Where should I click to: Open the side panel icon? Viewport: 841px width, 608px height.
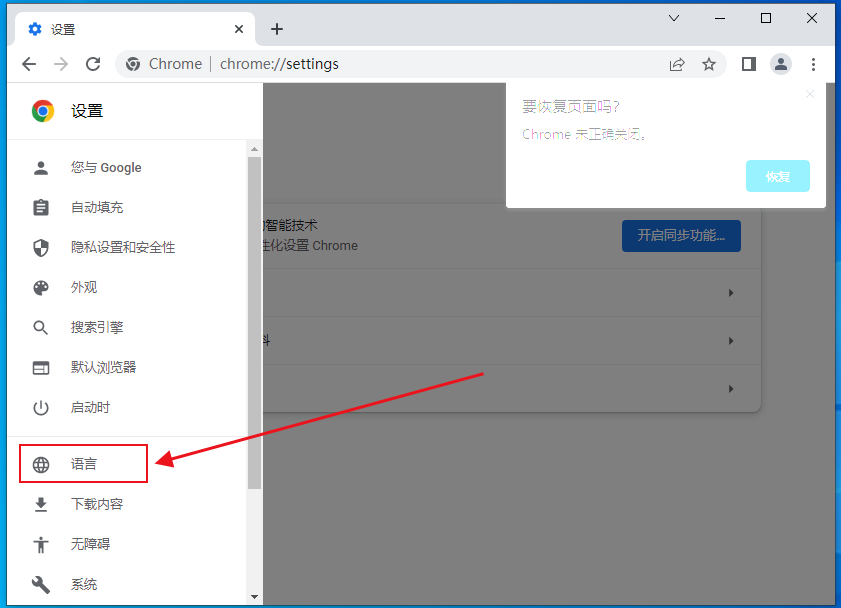coord(749,64)
